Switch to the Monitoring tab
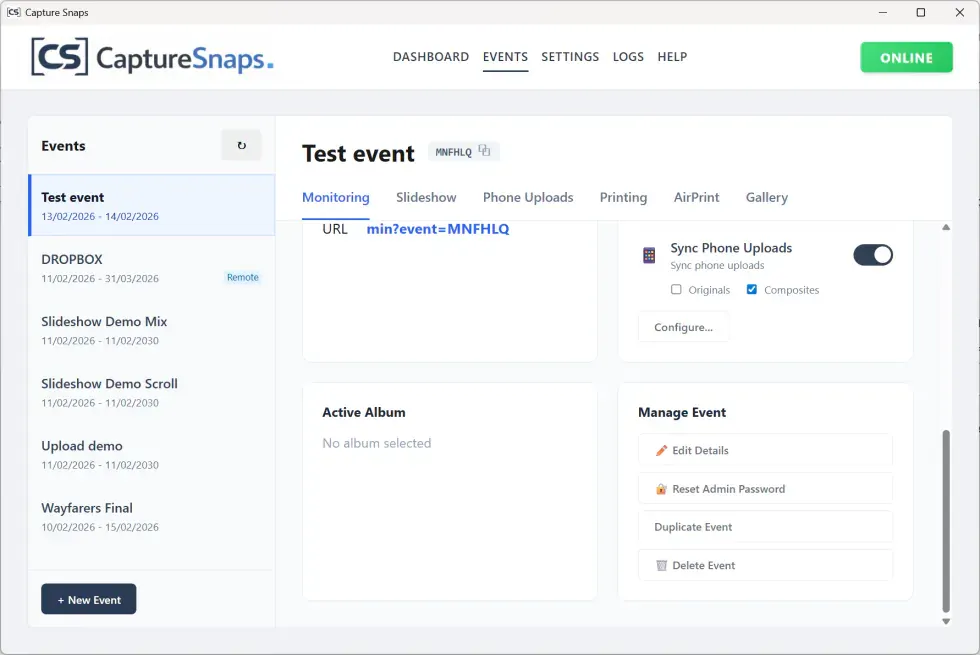Viewport: 980px width, 655px height. click(x=336, y=198)
